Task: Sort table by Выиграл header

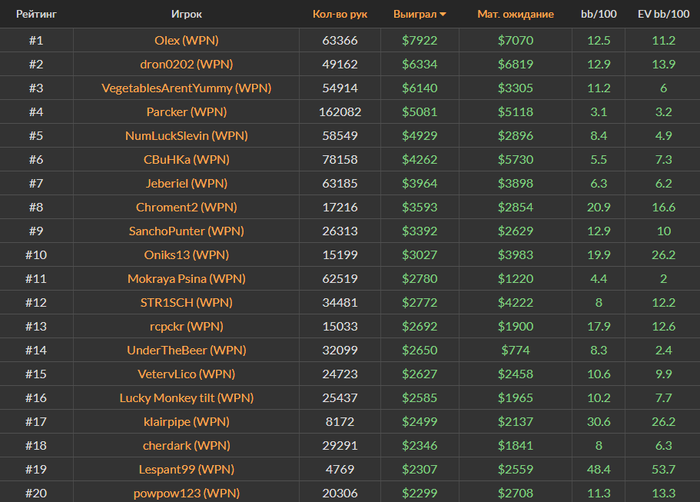Action: [x=415, y=14]
